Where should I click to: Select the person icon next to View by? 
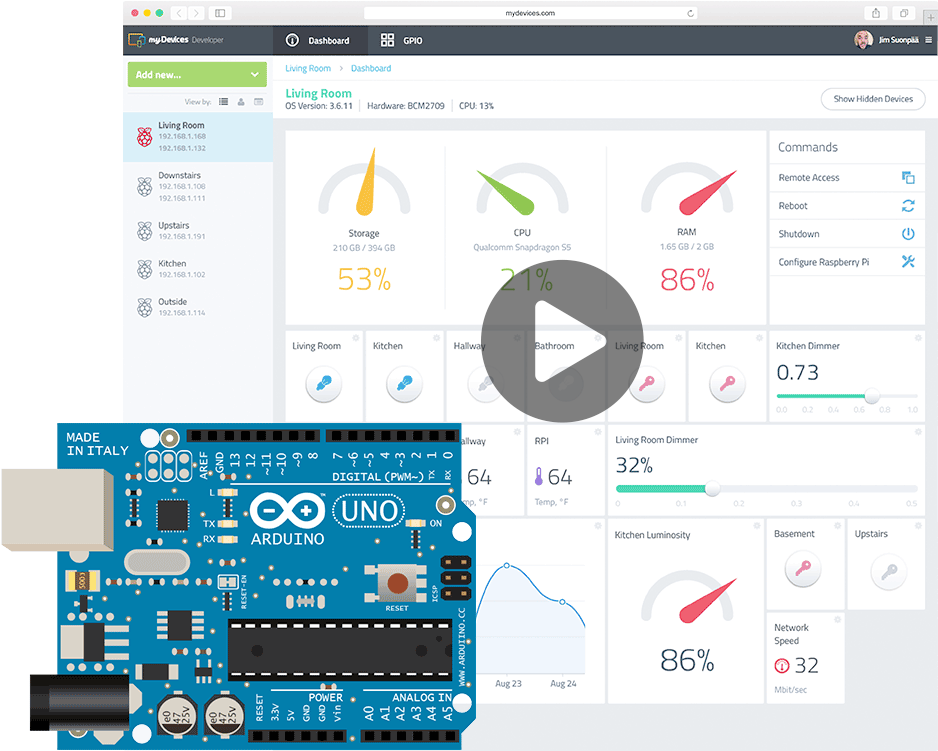(241, 102)
